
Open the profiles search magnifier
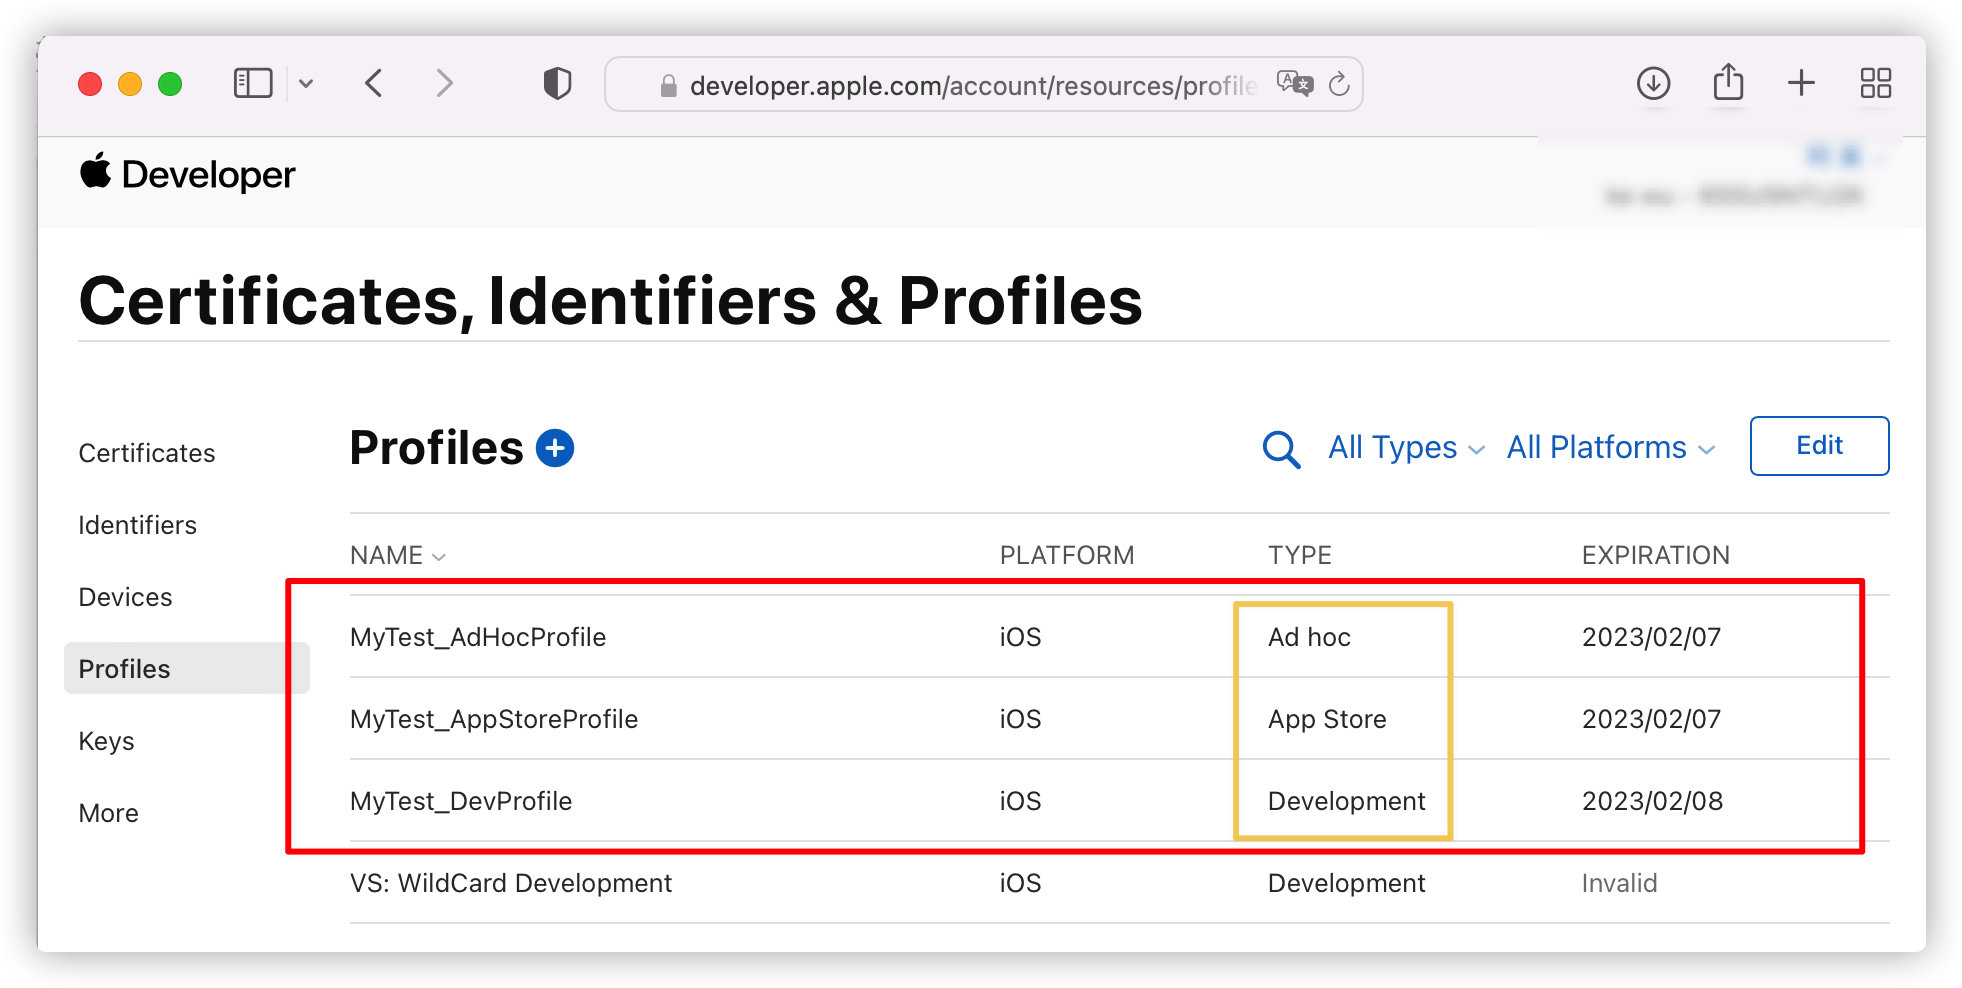click(1281, 449)
